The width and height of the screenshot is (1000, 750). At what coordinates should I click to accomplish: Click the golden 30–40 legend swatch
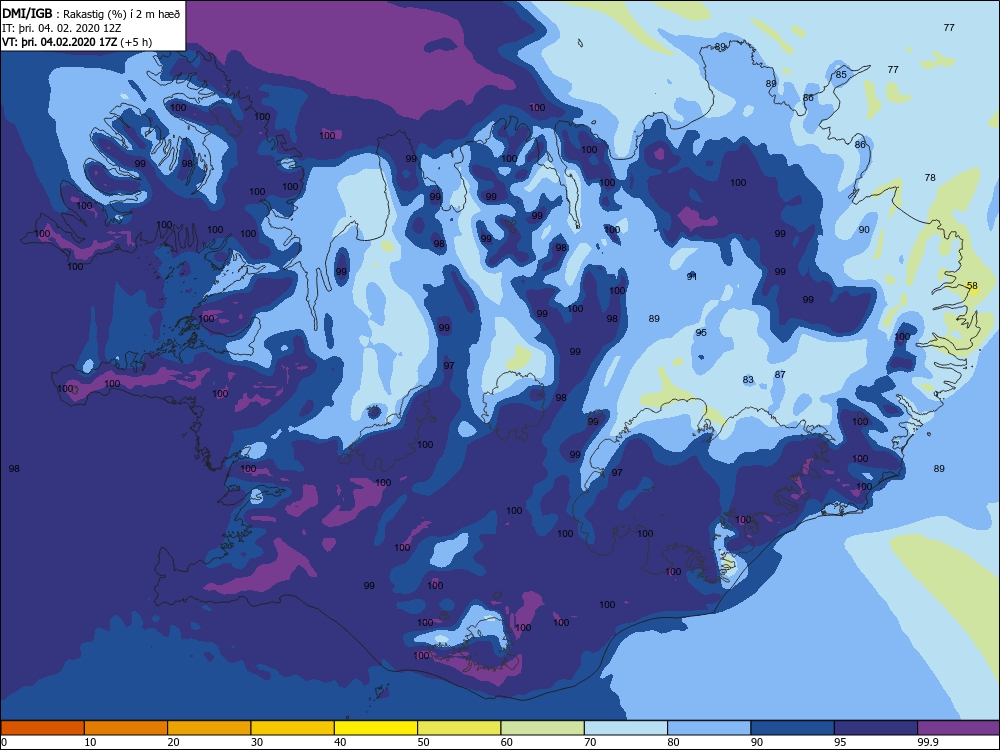(293, 728)
